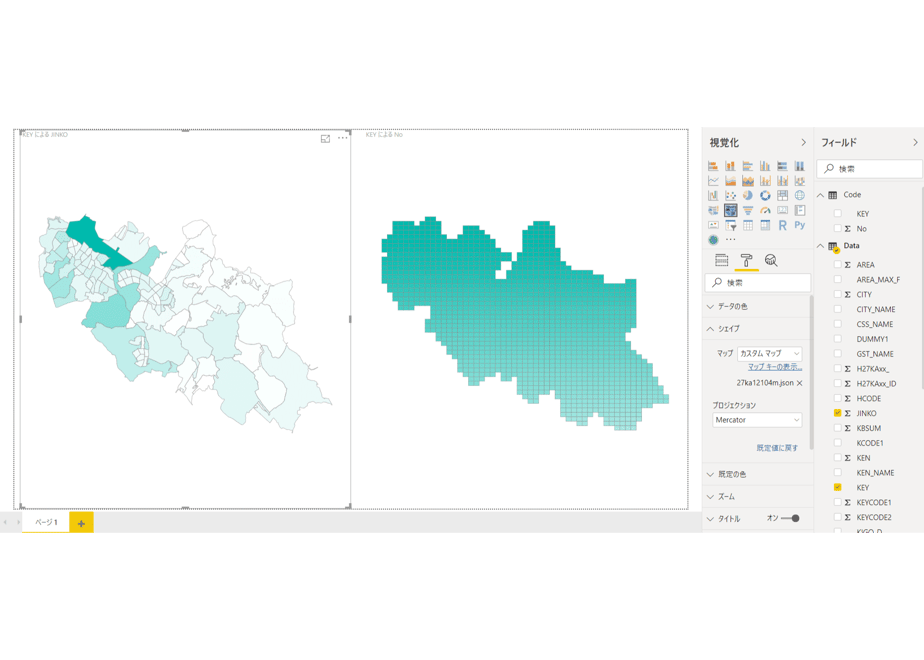Select the slicer visual
Image resolution: width=924 pixels, height=660 pixels.
[730, 225]
